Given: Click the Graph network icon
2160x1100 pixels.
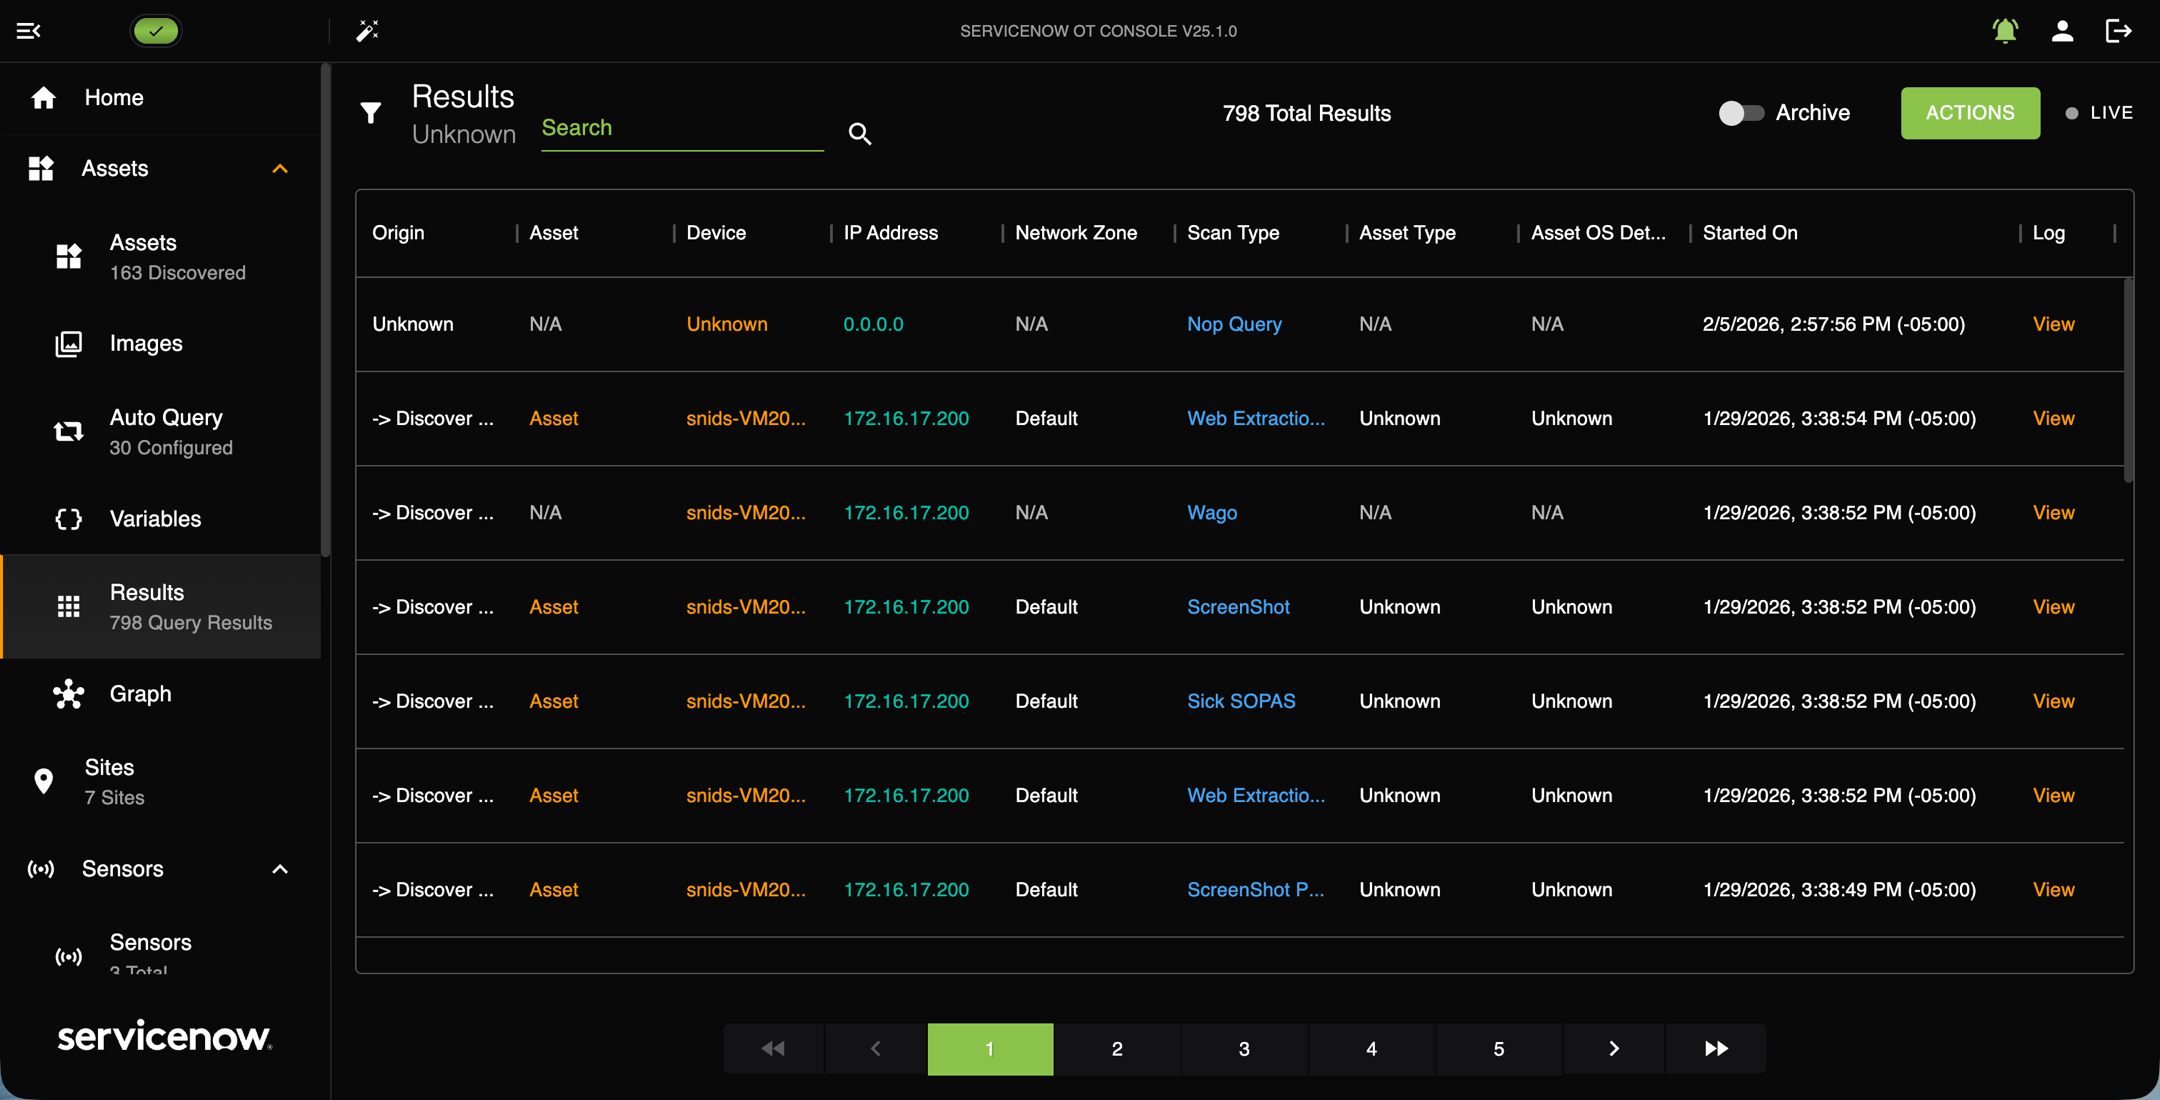Looking at the screenshot, I should click(68, 694).
